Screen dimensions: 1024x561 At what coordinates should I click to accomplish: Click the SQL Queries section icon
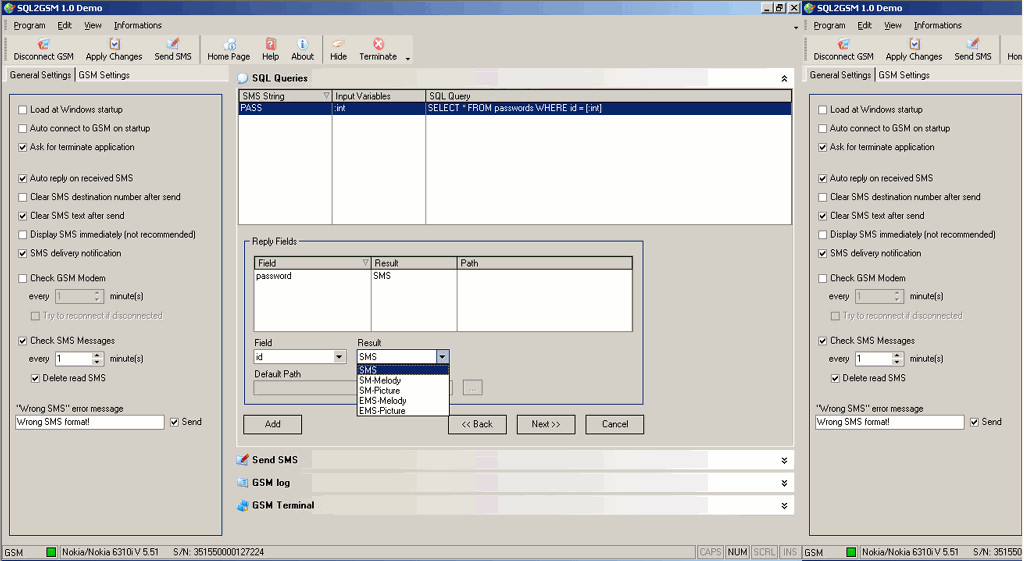[243, 78]
